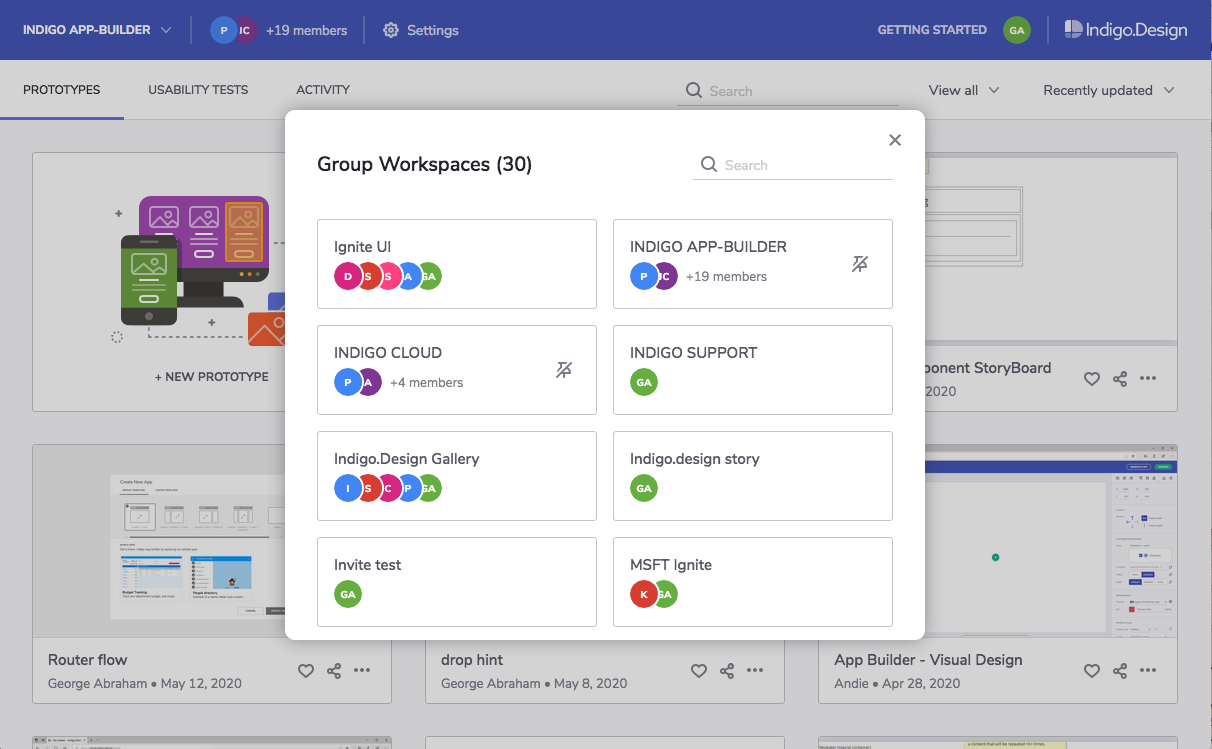The height and width of the screenshot is (749, 1212).
Task: Switch to the ACTIVITY tab
Action: (x=323, y=90)
